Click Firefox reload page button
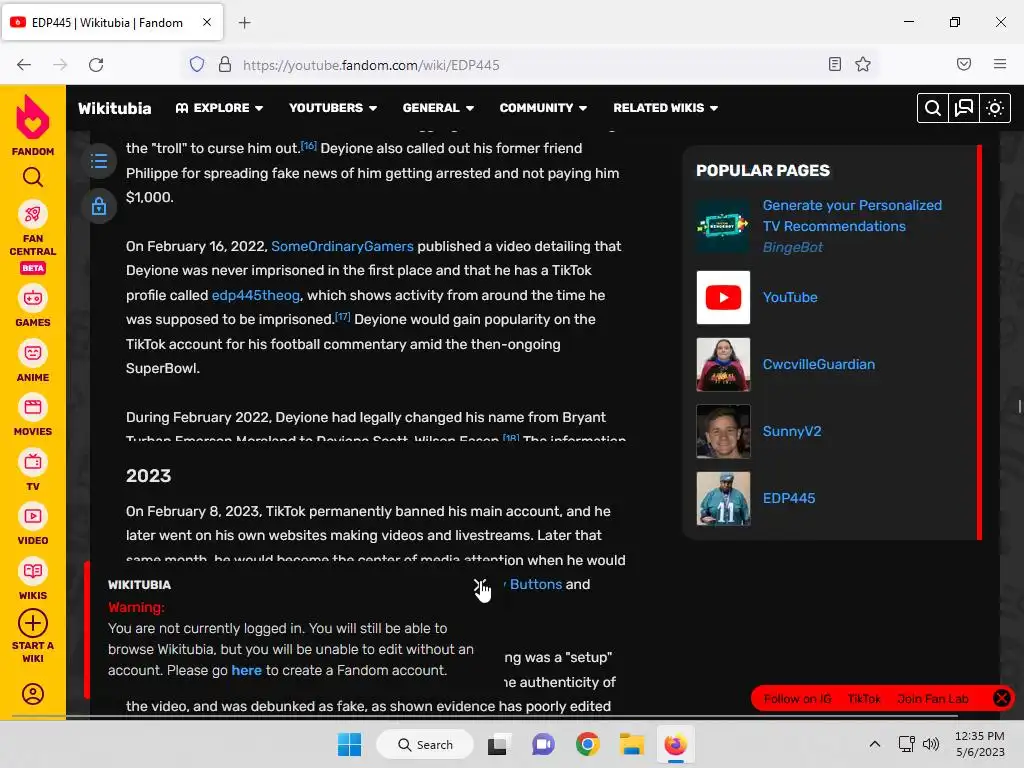Image resolution: width=1024 pixels, height=768 pixels. click(x=96, y=65)
